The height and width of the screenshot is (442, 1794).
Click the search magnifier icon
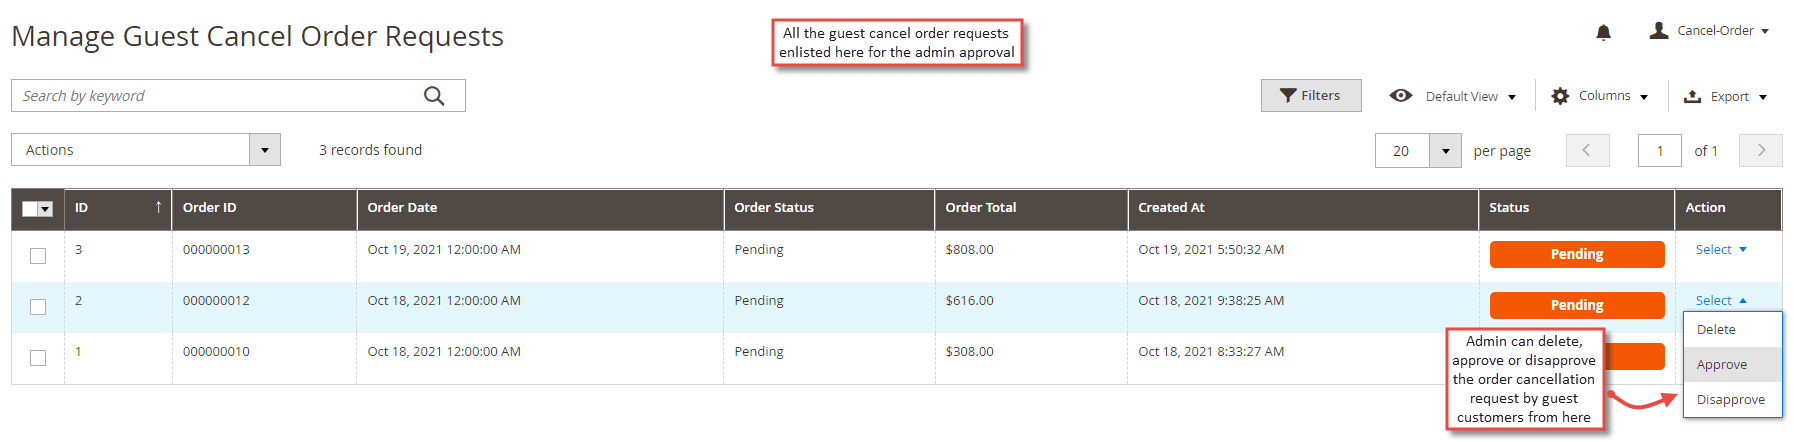pyautogui.click(x=434, y=96)
